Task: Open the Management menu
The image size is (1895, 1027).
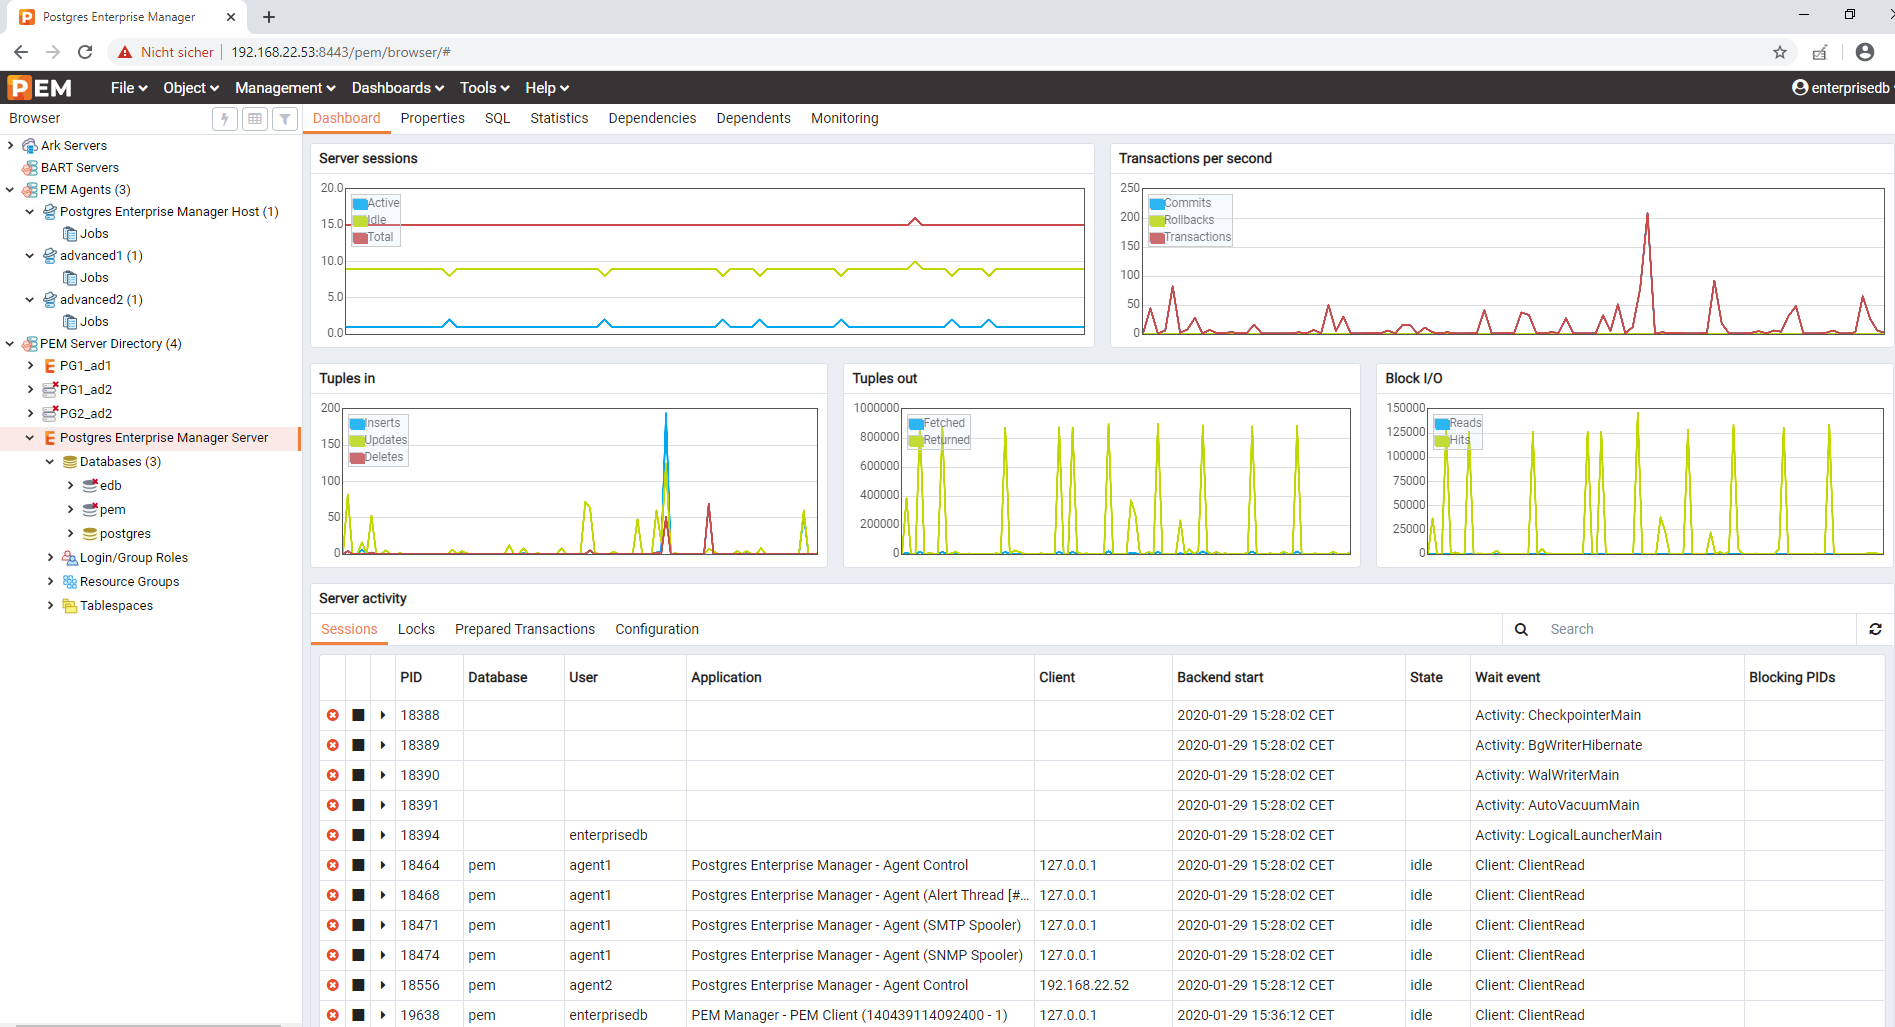Action: point(285,88)
